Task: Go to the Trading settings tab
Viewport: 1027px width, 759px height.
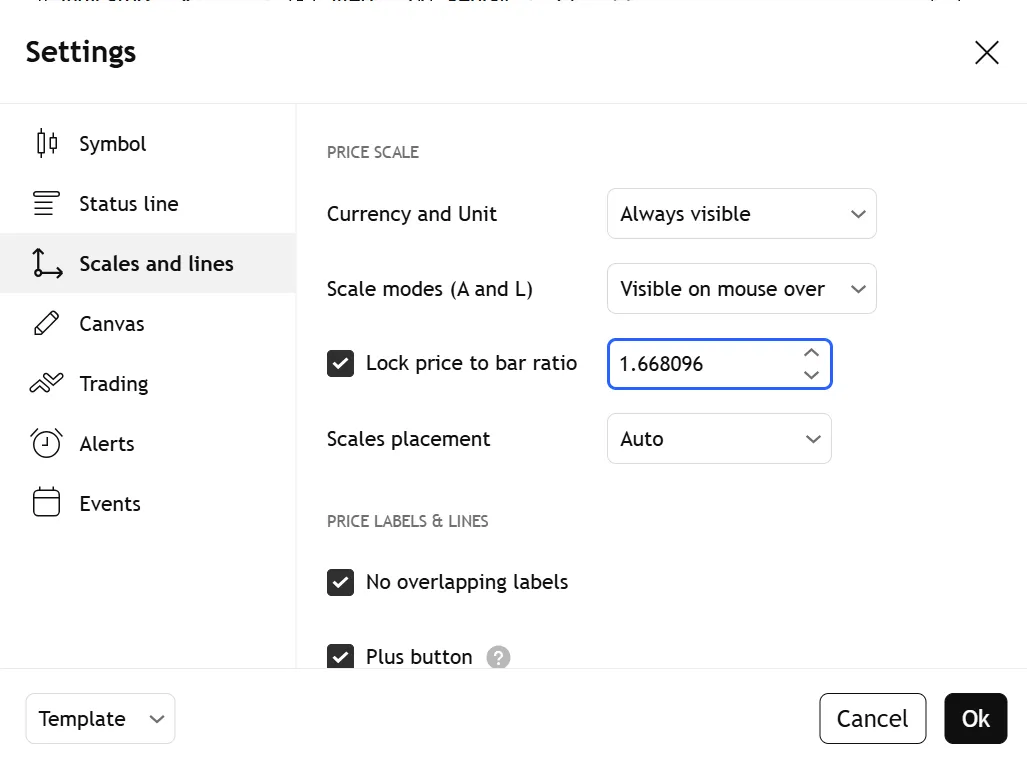Action: pyautogui.click(x=114, y=384)
